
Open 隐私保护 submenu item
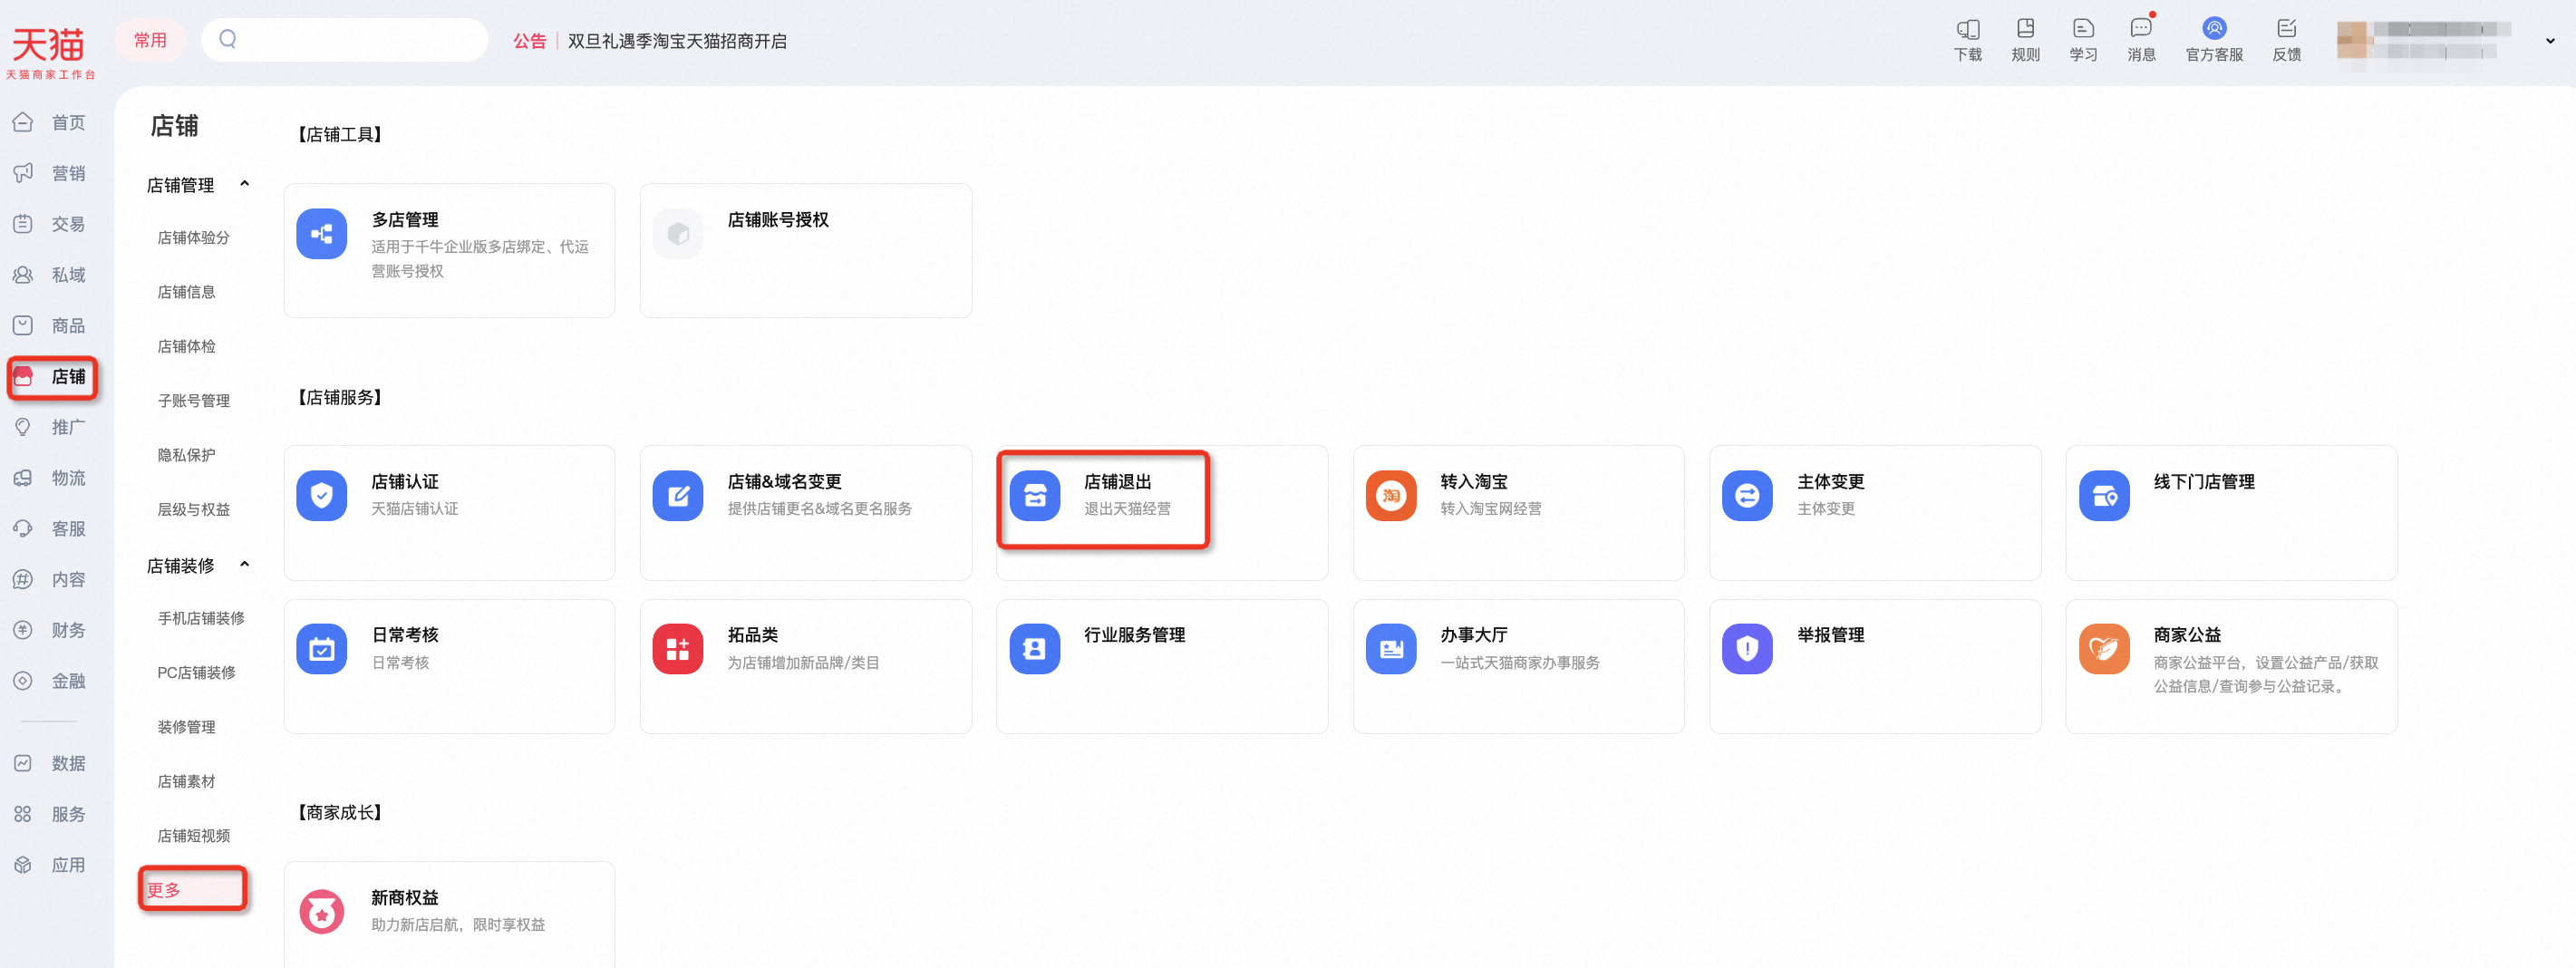(186, 455)
